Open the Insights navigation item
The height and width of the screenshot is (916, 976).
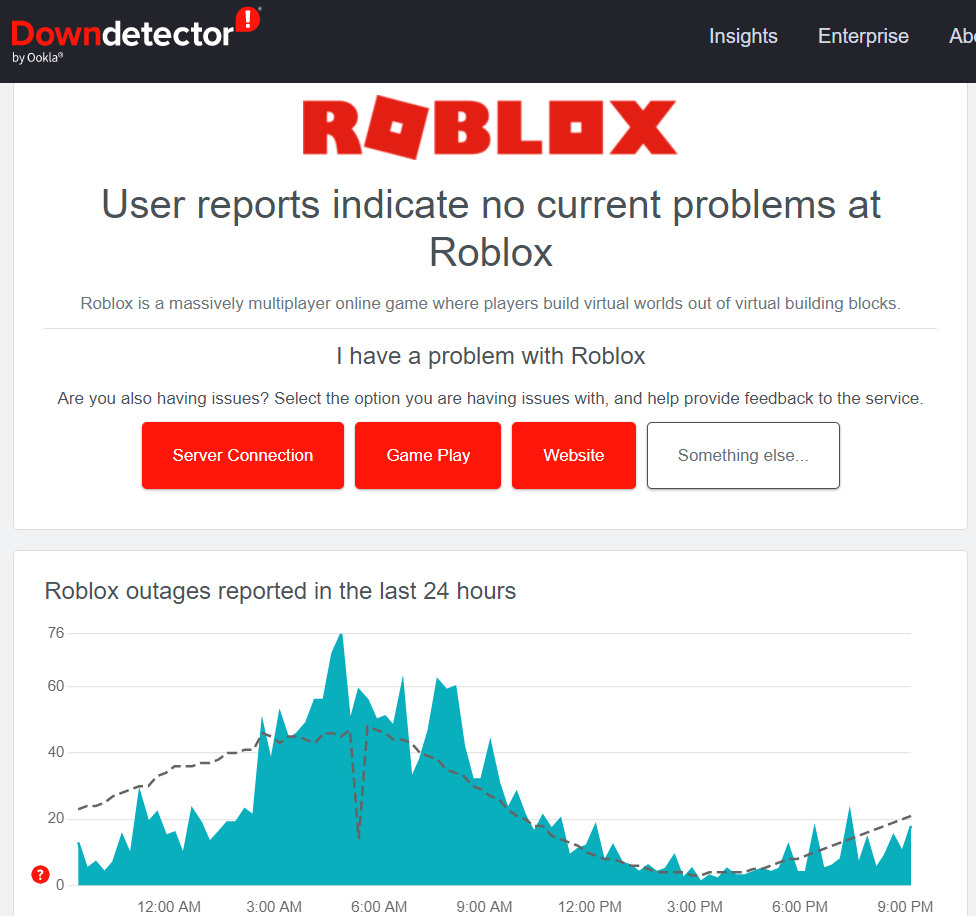click(x=743, y=36)
